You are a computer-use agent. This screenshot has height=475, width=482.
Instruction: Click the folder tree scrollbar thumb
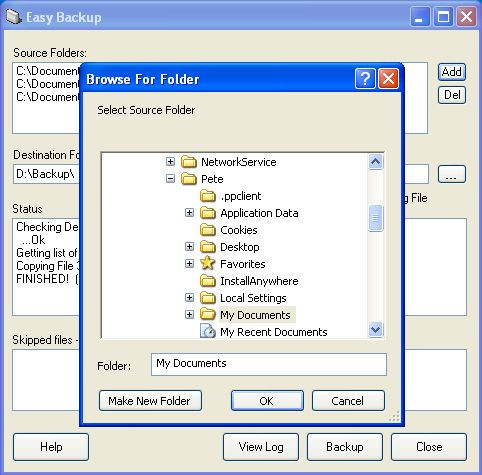(375, 218)
